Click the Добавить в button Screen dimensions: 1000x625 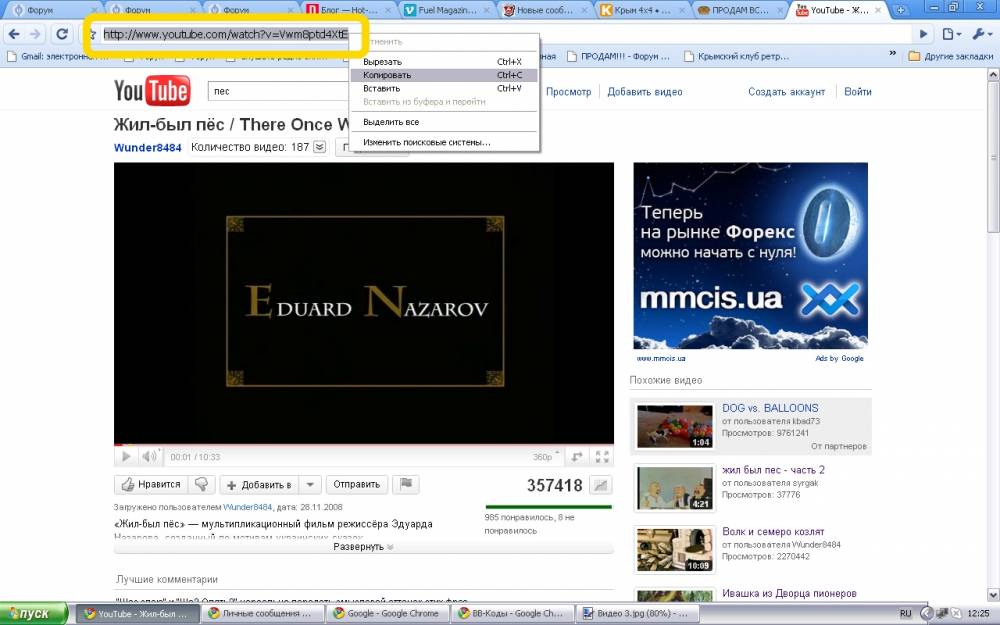point(260,485)
